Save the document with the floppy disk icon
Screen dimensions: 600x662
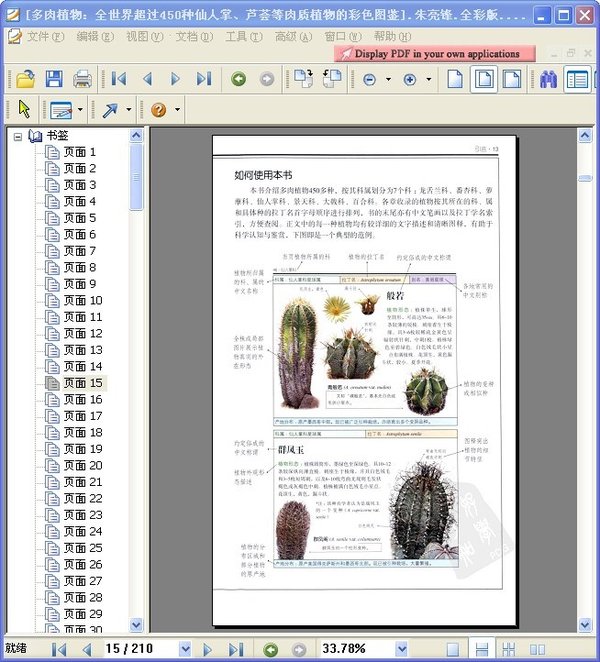click(54, 79)
